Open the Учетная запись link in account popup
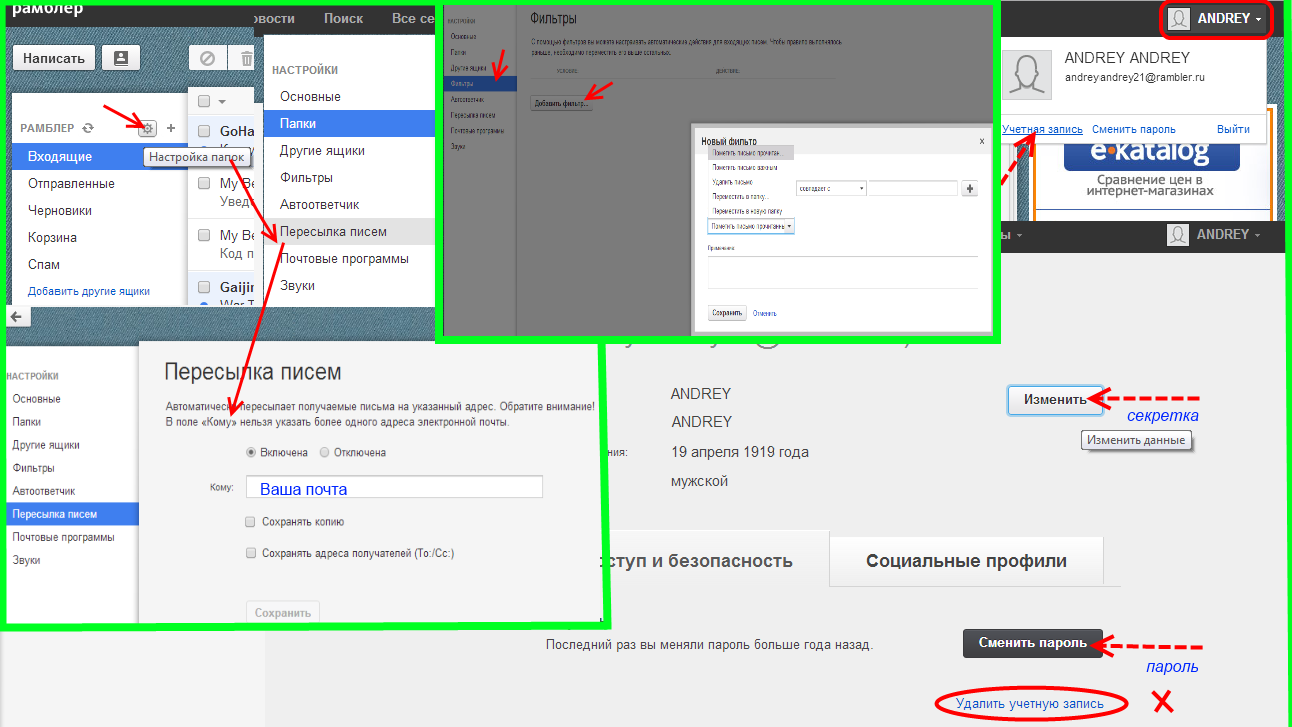 click(x=1042, y=129)
